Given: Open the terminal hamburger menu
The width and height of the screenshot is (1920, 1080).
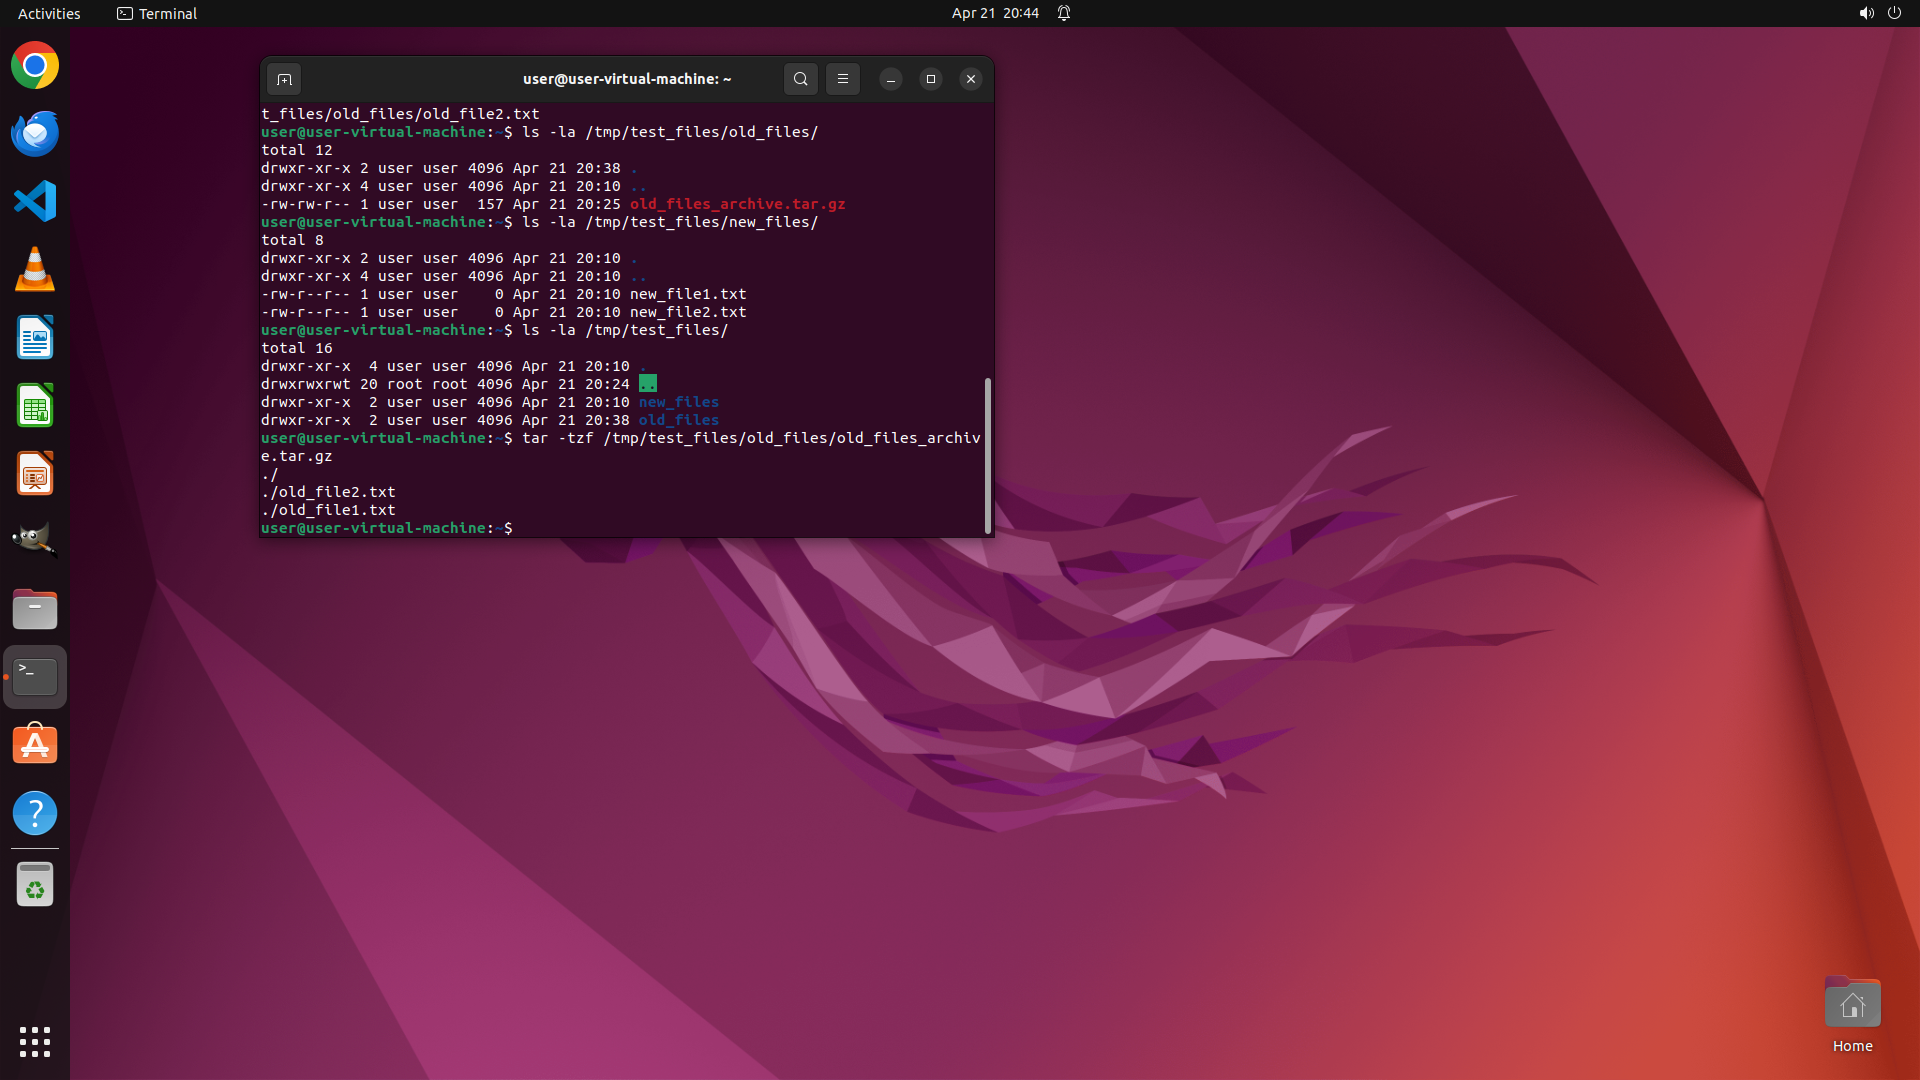Looking at the screenshot, I should (x=843, y=79).
